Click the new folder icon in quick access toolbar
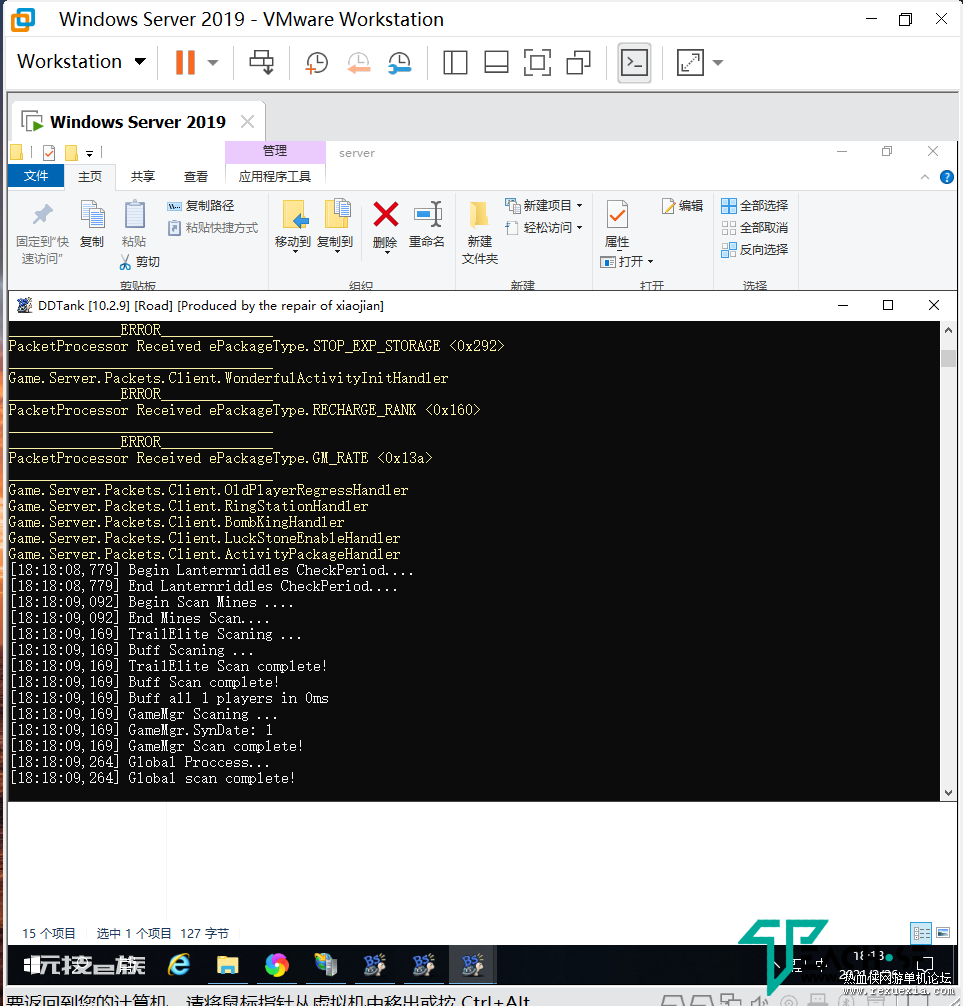The image size is (963, 1006). (71, 153)
